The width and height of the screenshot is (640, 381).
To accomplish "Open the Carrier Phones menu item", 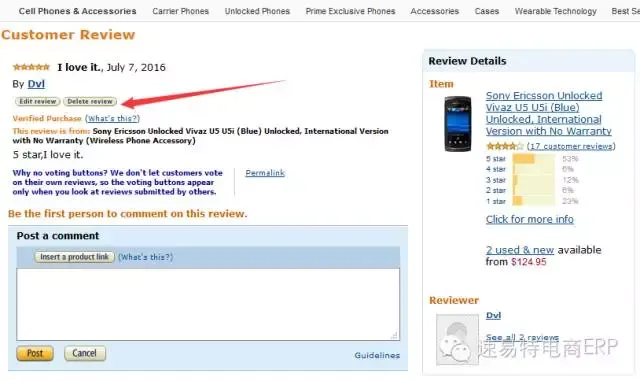I will [180, 11].
